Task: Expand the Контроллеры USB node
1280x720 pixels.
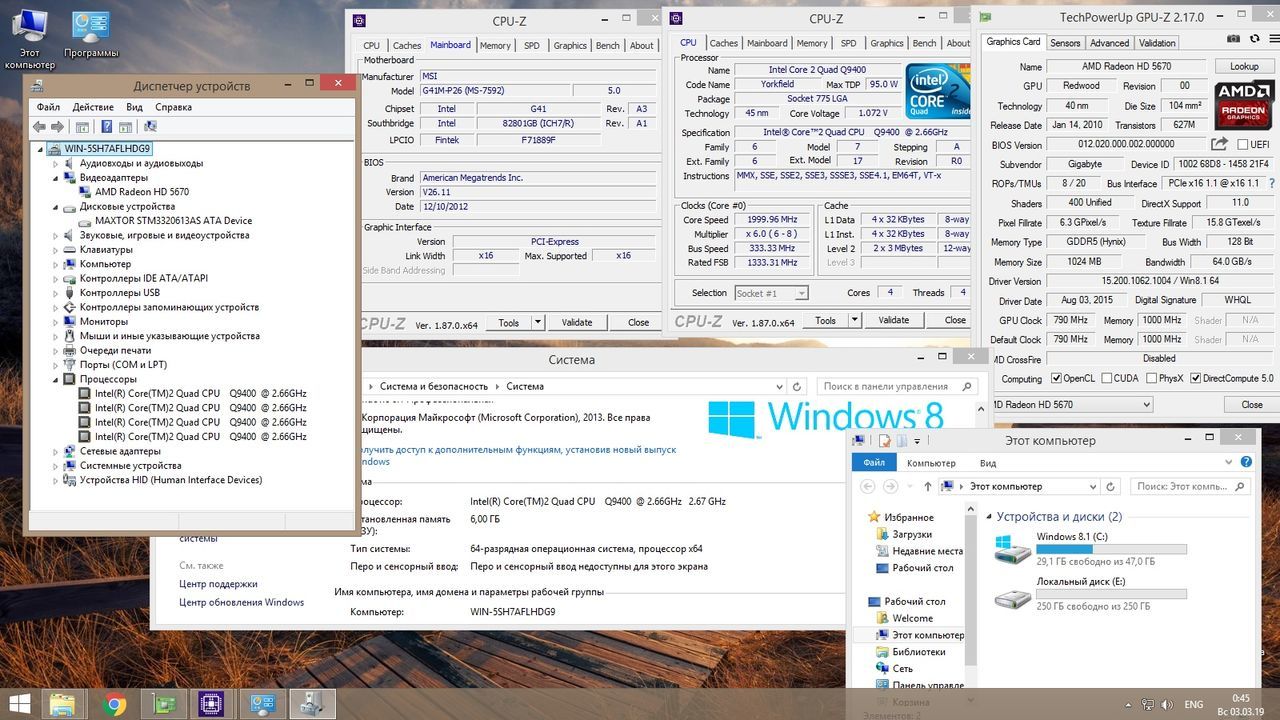Action: [x=57, y=293]
